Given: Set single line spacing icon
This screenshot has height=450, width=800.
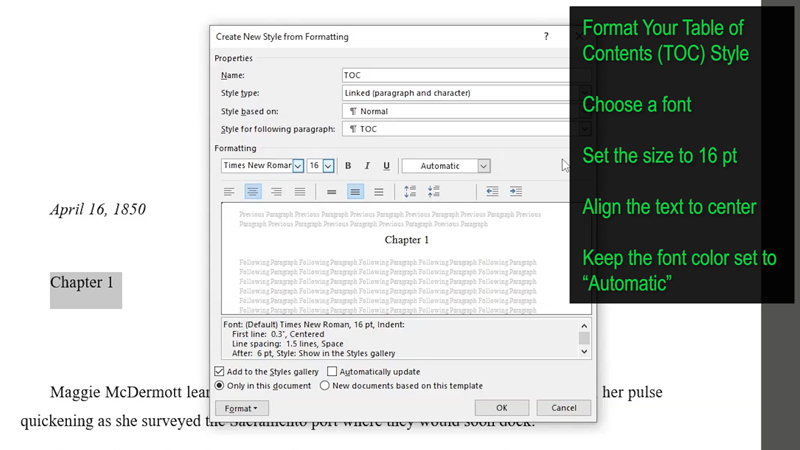Looking at the screenshot, I should pos(332,192).
